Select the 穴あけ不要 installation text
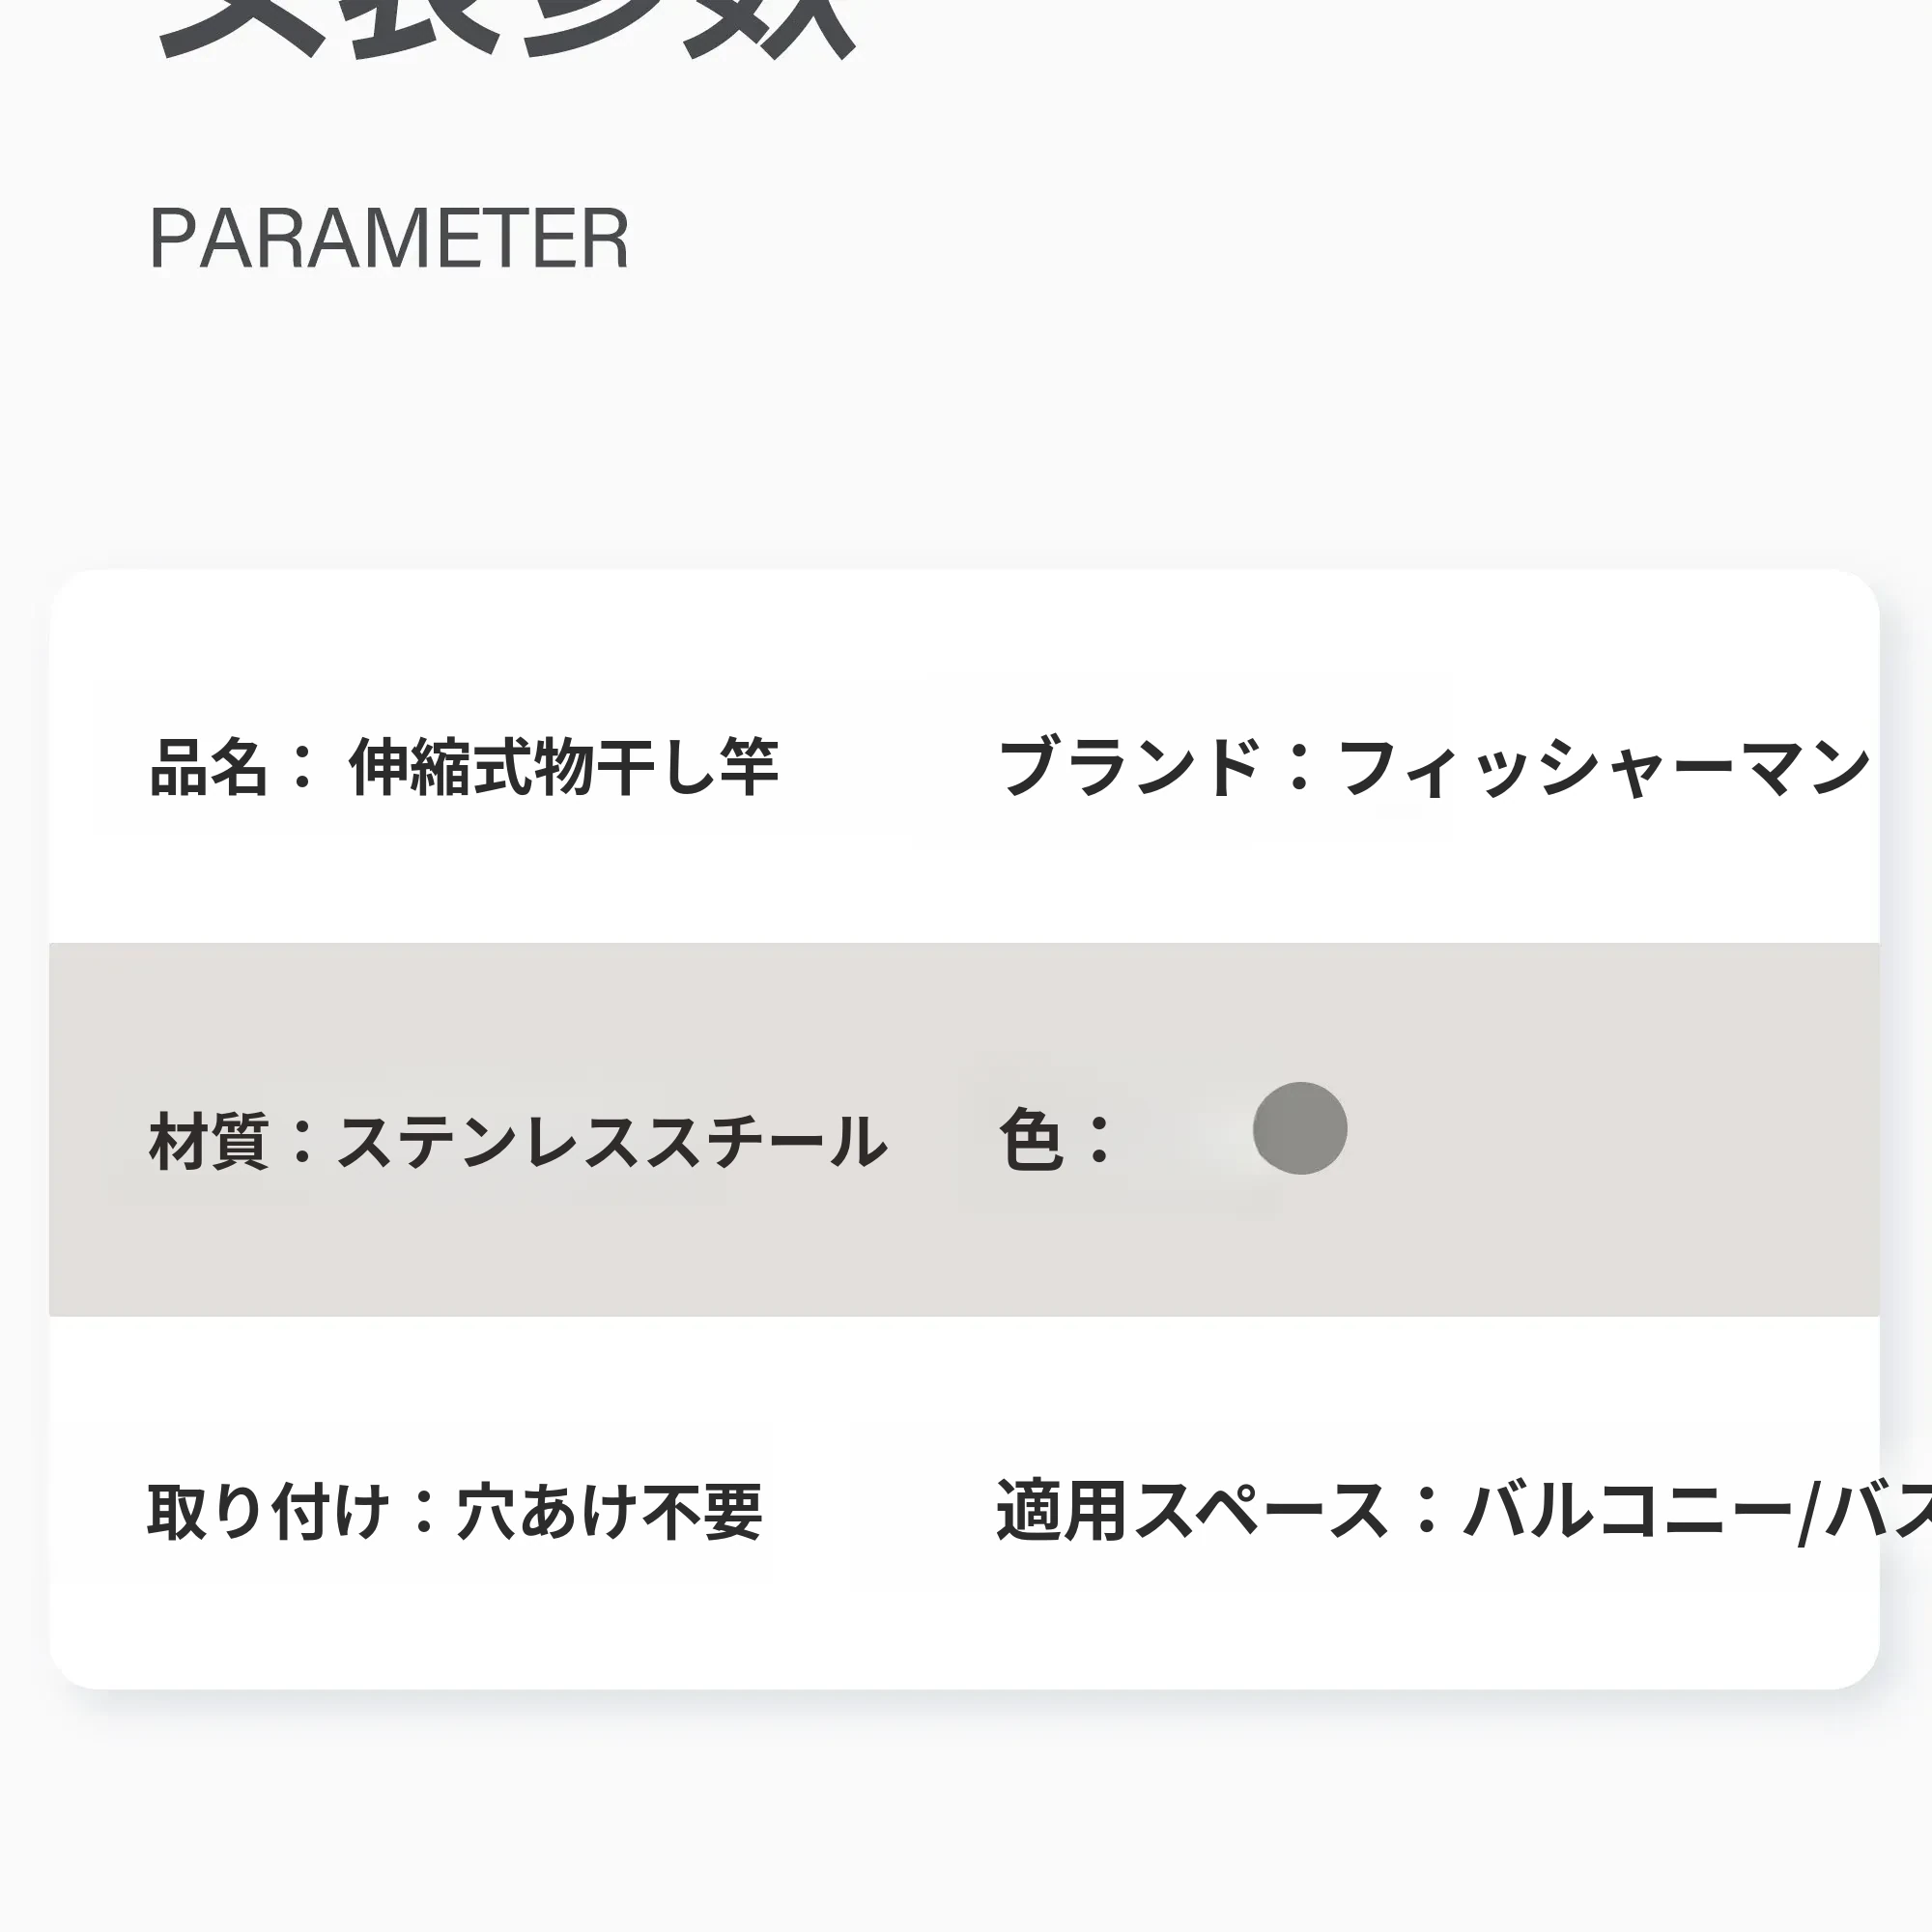 (x=609, y=1511)
